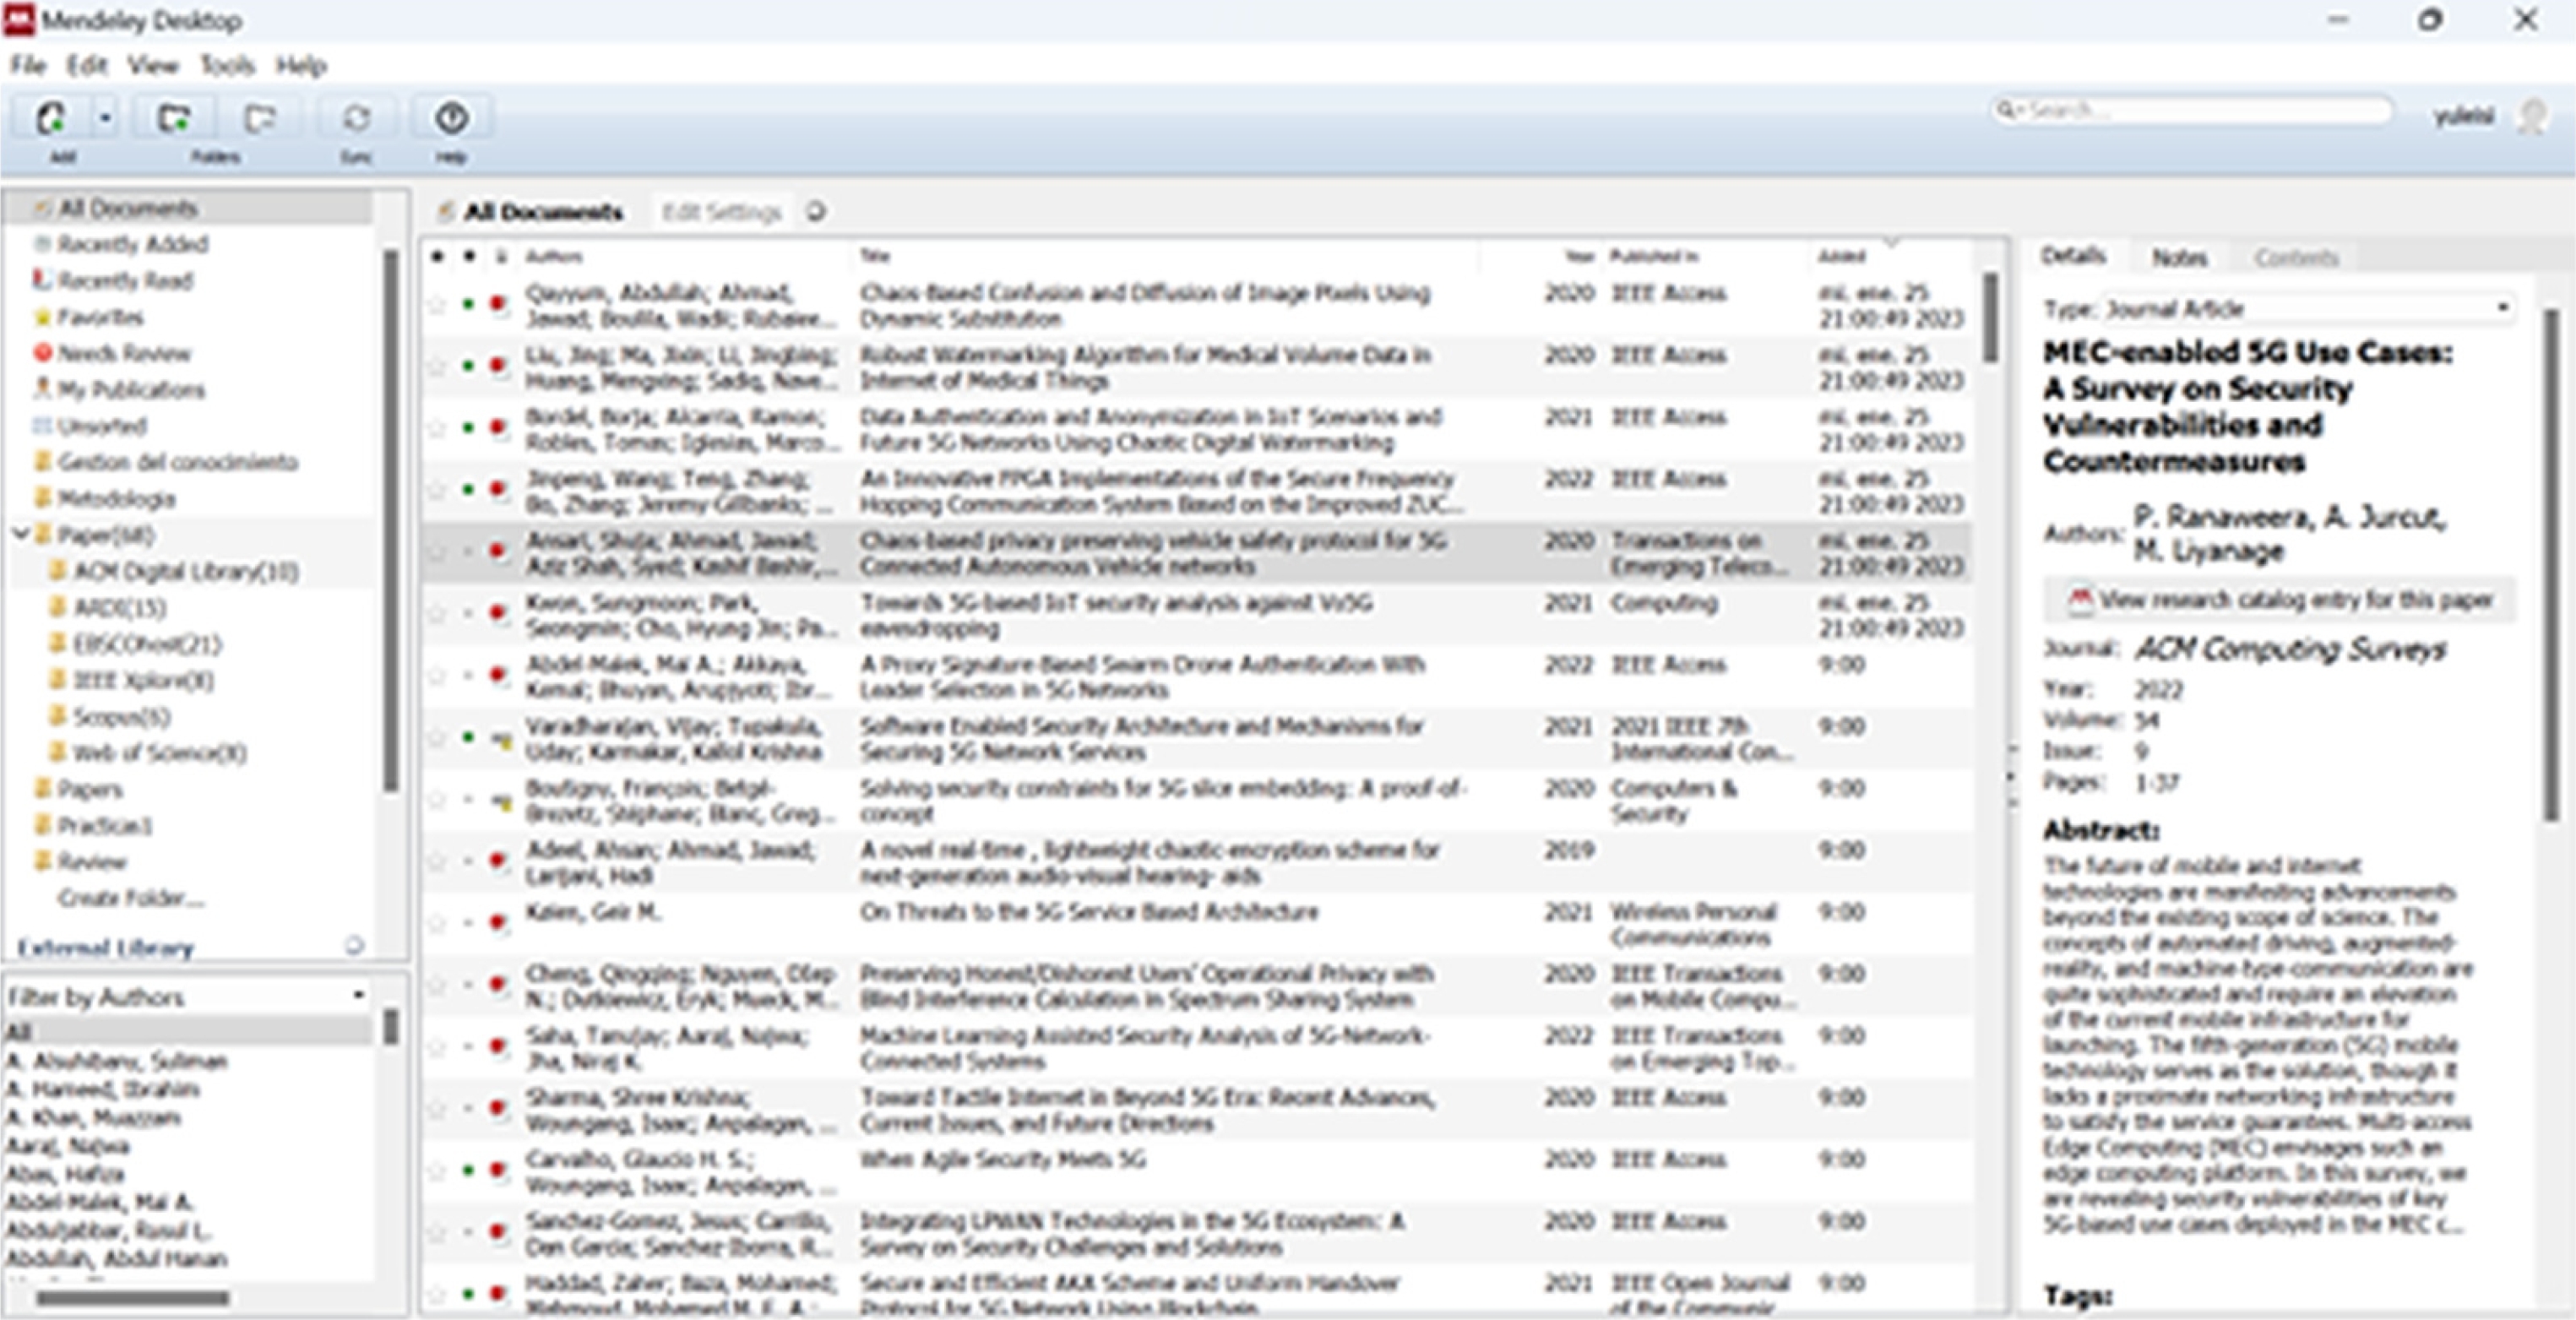Click the Edit Settings button
Image resolution: width=2576 pixels, height=1320 pixels.
[x=721, y=212]
